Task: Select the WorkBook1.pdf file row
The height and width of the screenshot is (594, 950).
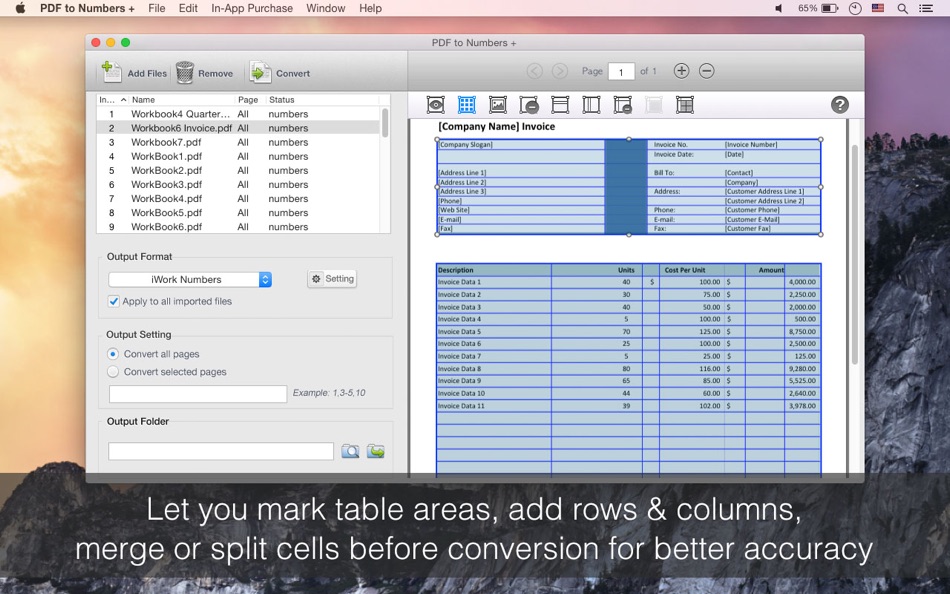Action: 239,156
